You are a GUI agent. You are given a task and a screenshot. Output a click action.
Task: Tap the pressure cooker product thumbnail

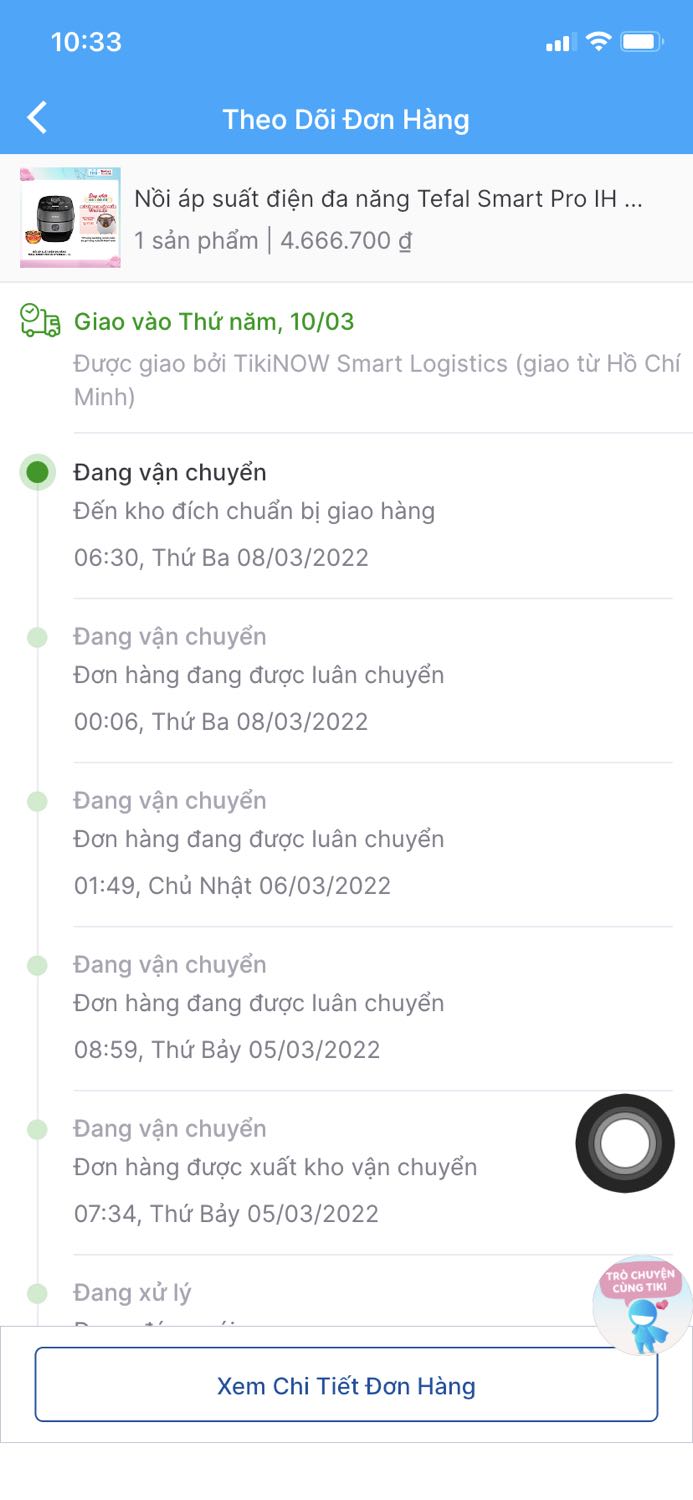[x=69, y=216]
